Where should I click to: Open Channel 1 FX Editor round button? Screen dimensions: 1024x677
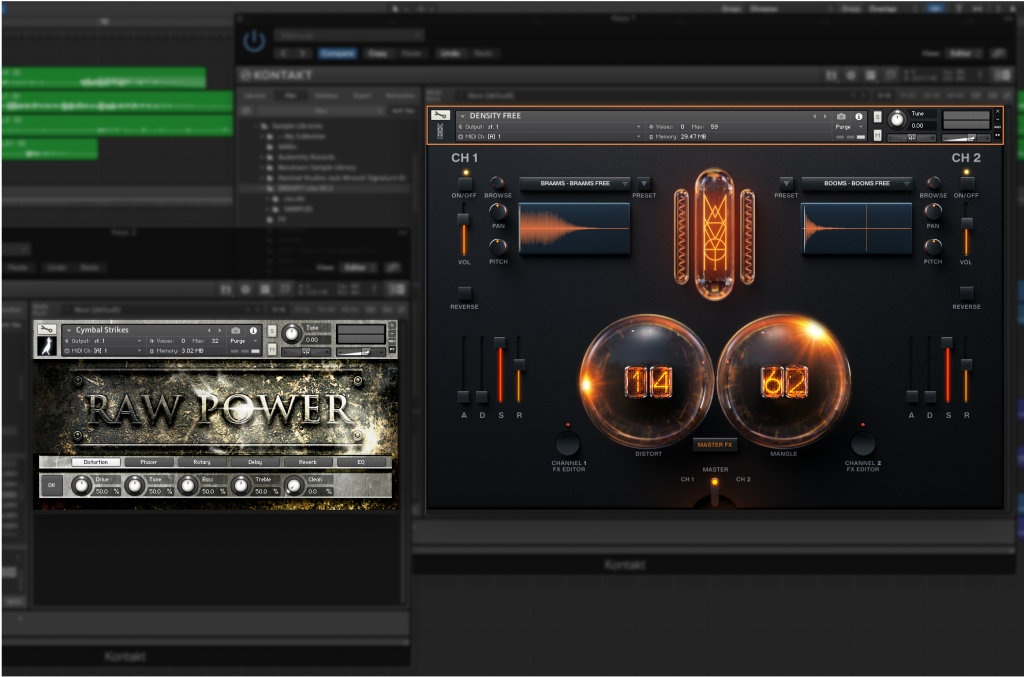(x=568, y=444)
